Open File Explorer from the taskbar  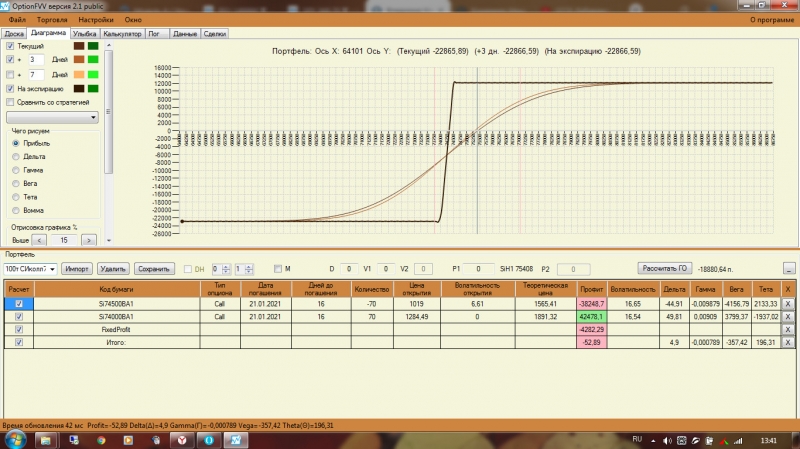click(45, 440)
